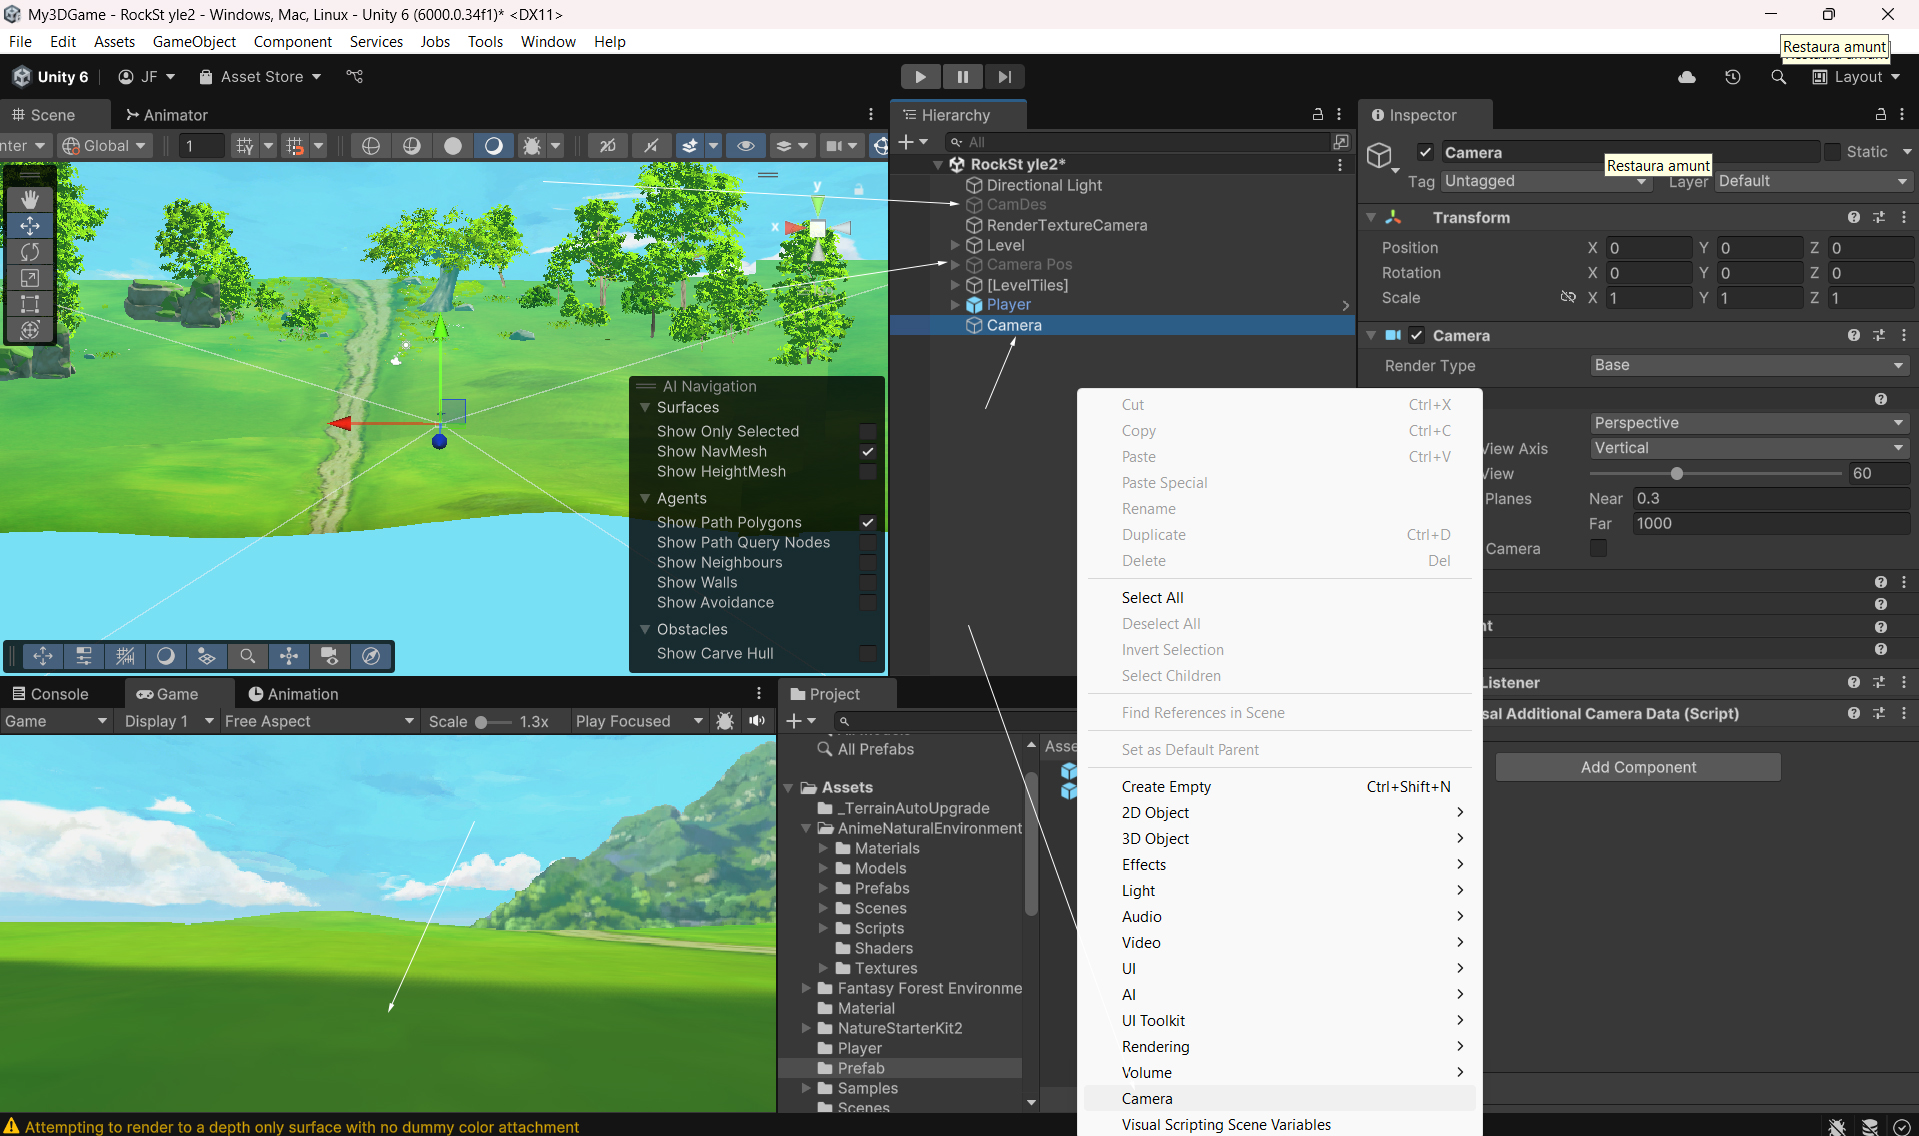Toggle the Static checkbox for Camera

point(1832,152)
